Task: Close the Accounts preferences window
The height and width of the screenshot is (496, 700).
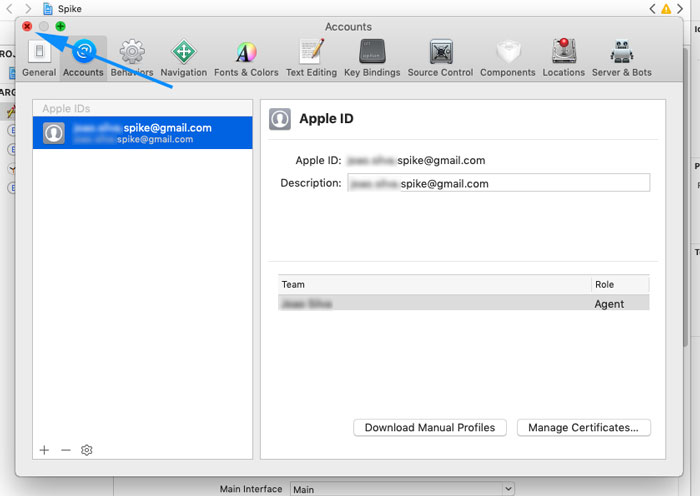Action: point(27,26)
